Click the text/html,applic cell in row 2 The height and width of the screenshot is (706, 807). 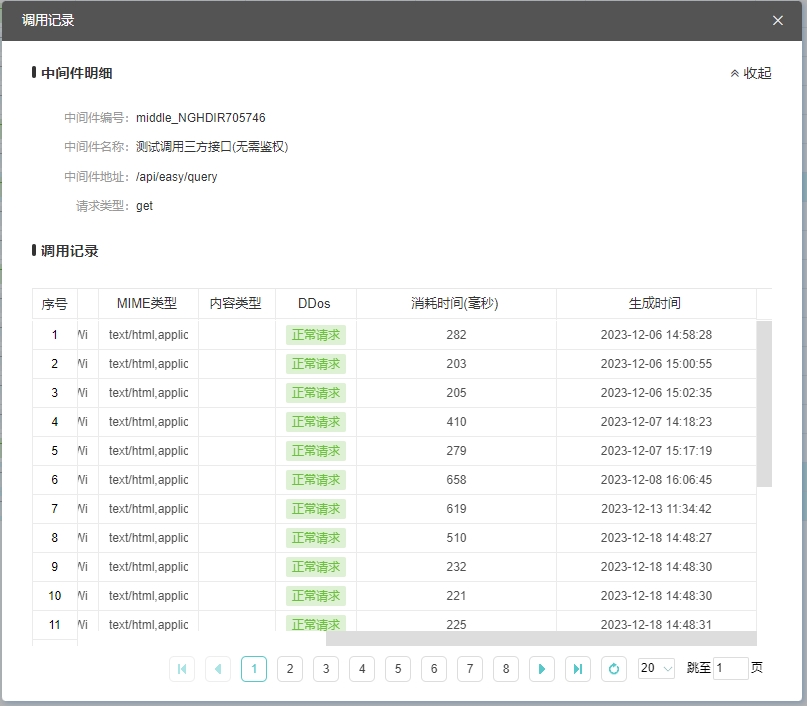point(148,364)
